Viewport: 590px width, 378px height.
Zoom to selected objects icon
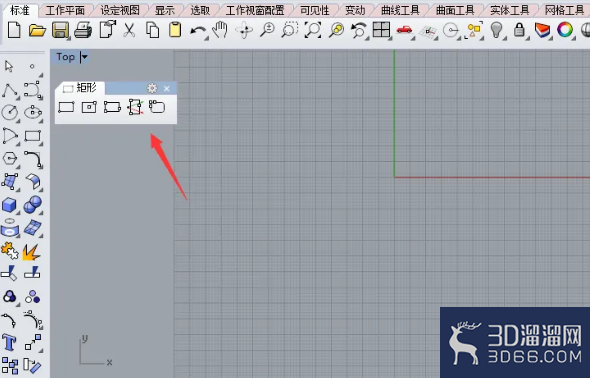click(336, 30)
